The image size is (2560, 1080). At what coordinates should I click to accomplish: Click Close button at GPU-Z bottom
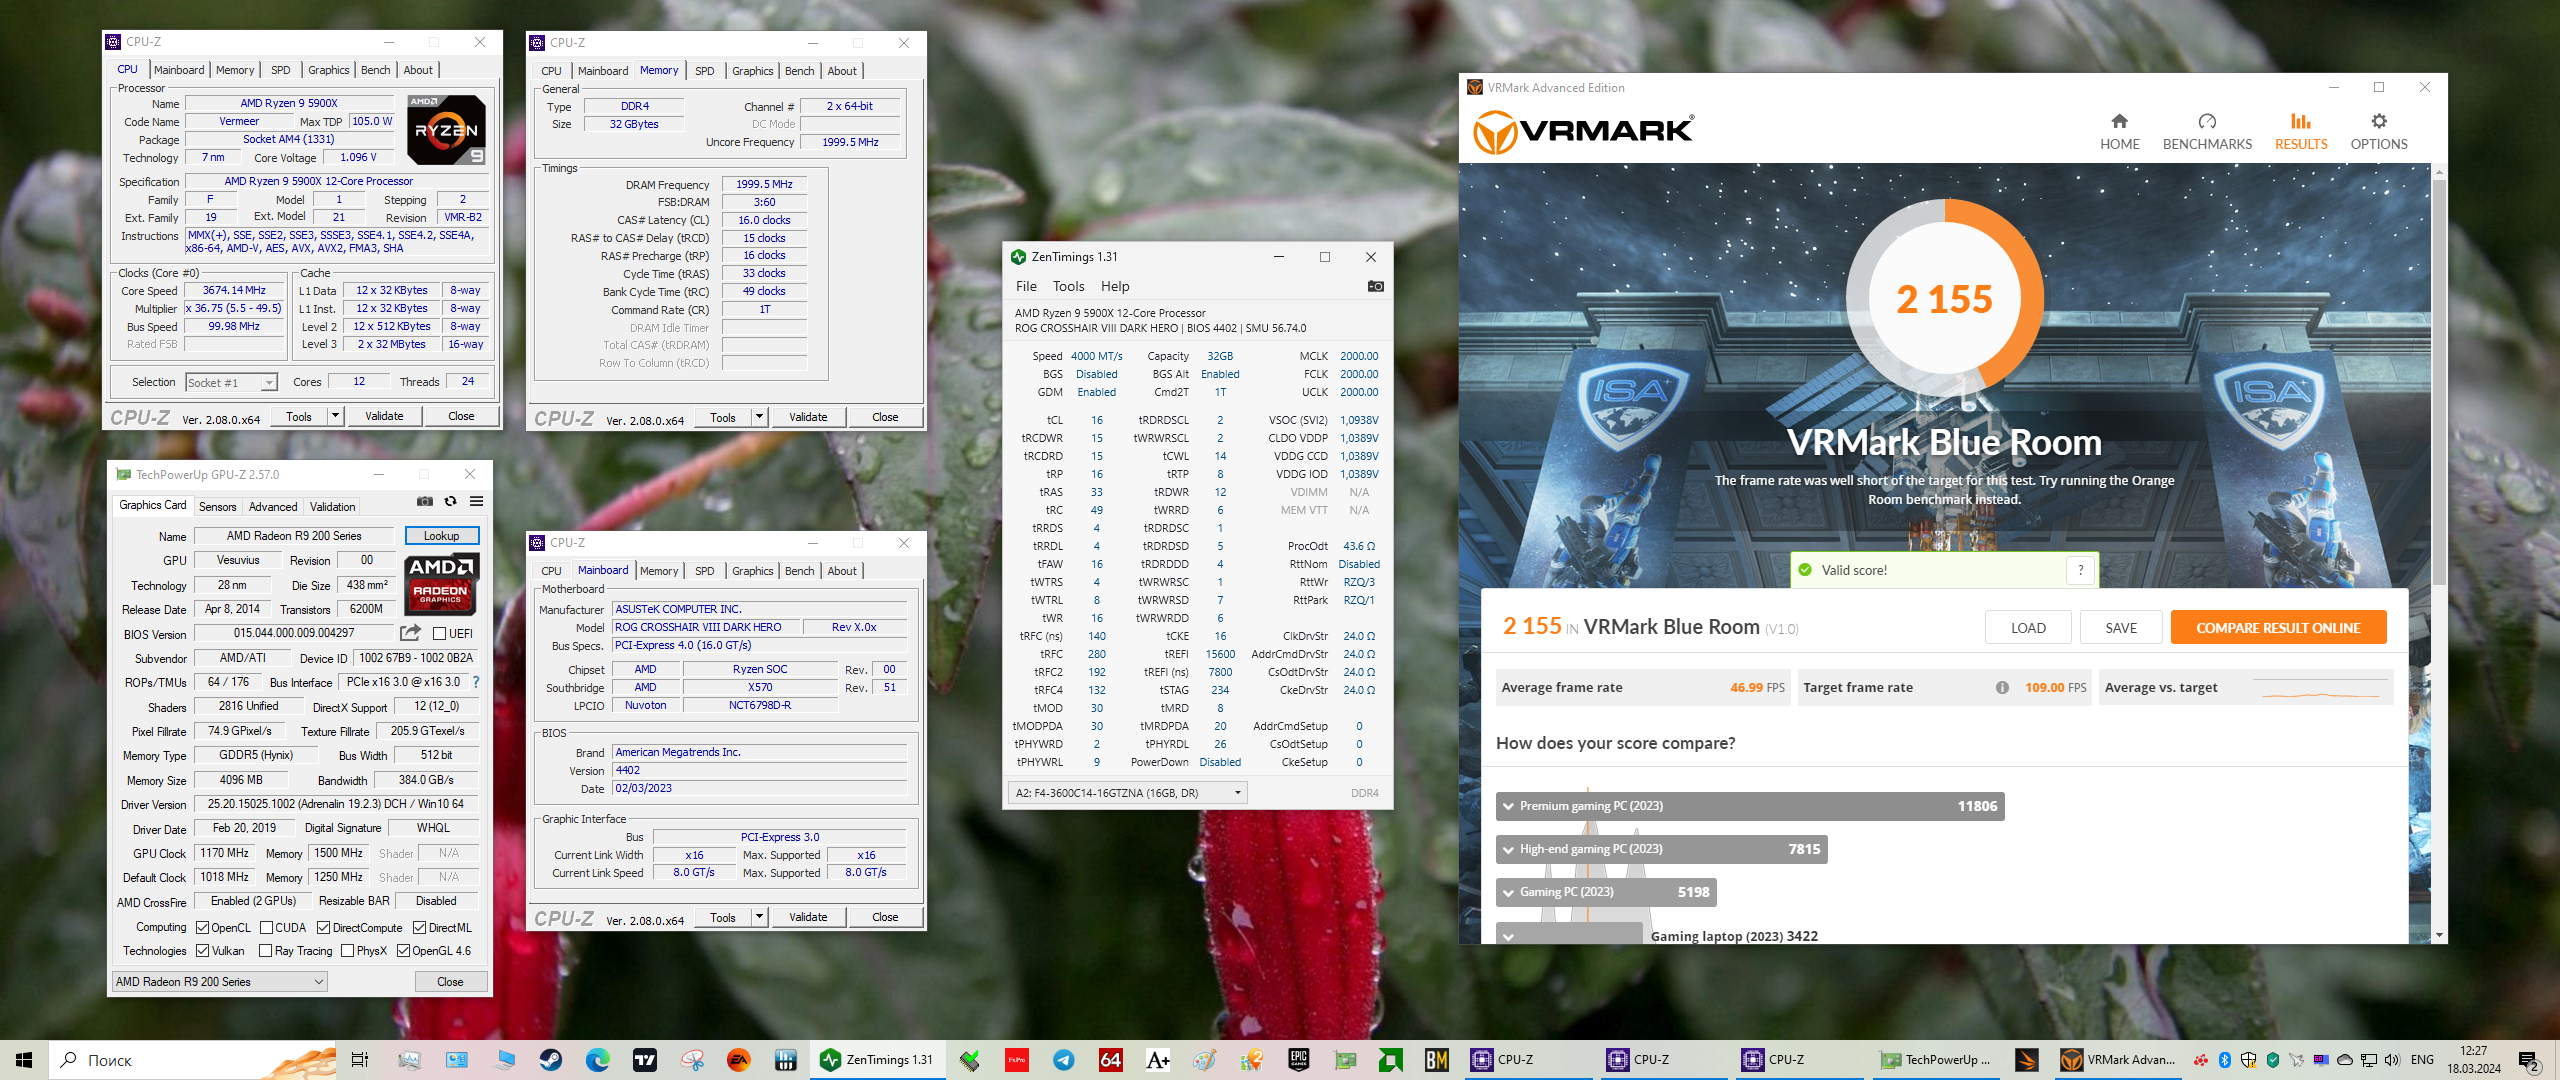[451, 982]
